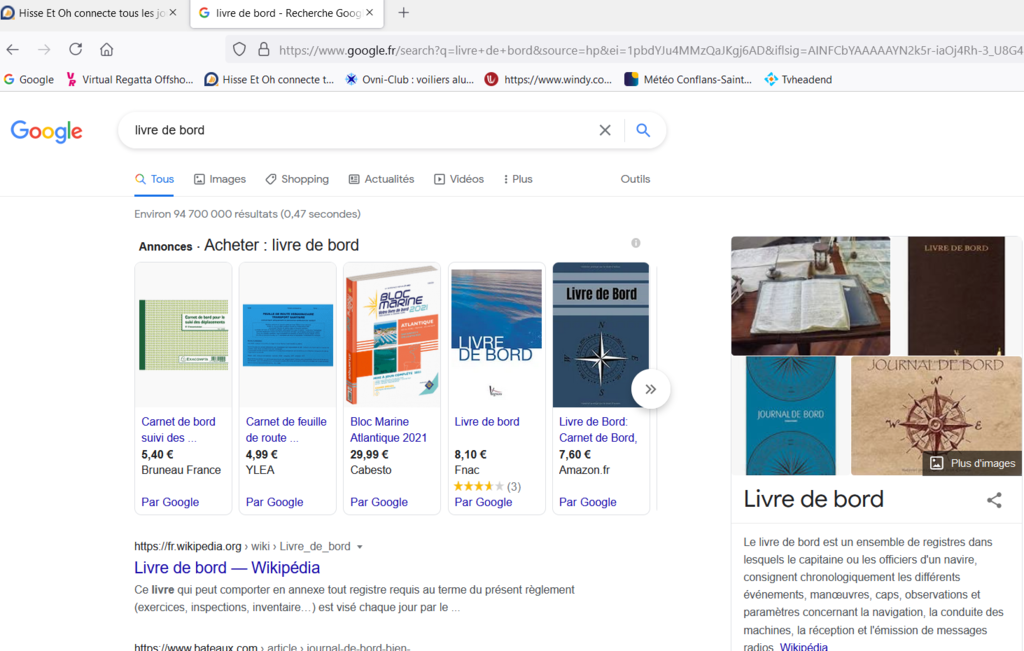This screenshot has width=1024, height=651.
Task: Click the share icon in knowledge panel
Action: [x=994, y=500]
